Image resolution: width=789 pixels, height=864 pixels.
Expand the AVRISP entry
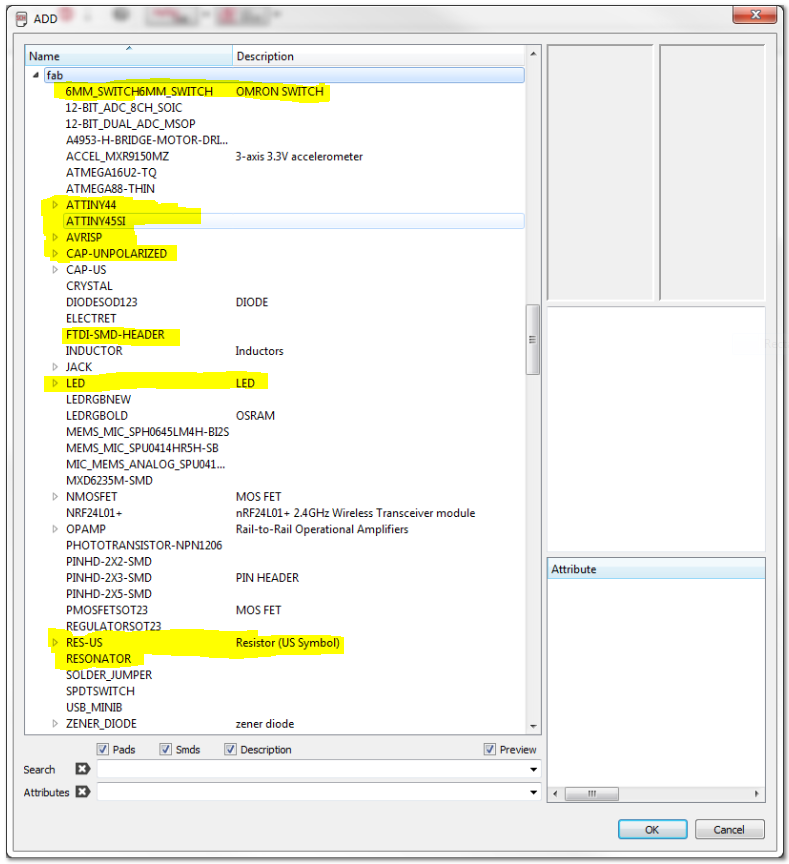(55, 237)
